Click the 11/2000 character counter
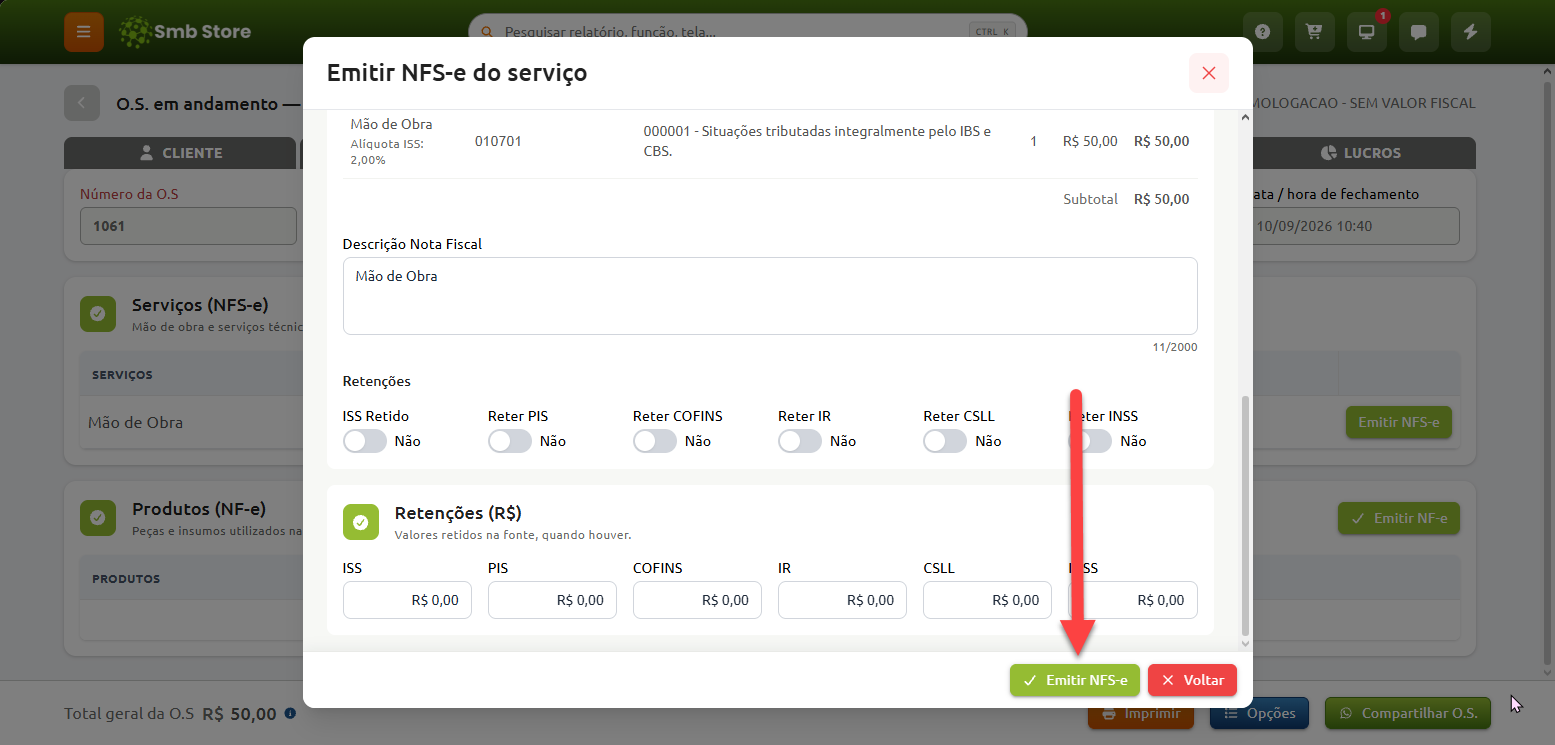This screenshot has width=1555, height=745. (x=1175, y=347)
